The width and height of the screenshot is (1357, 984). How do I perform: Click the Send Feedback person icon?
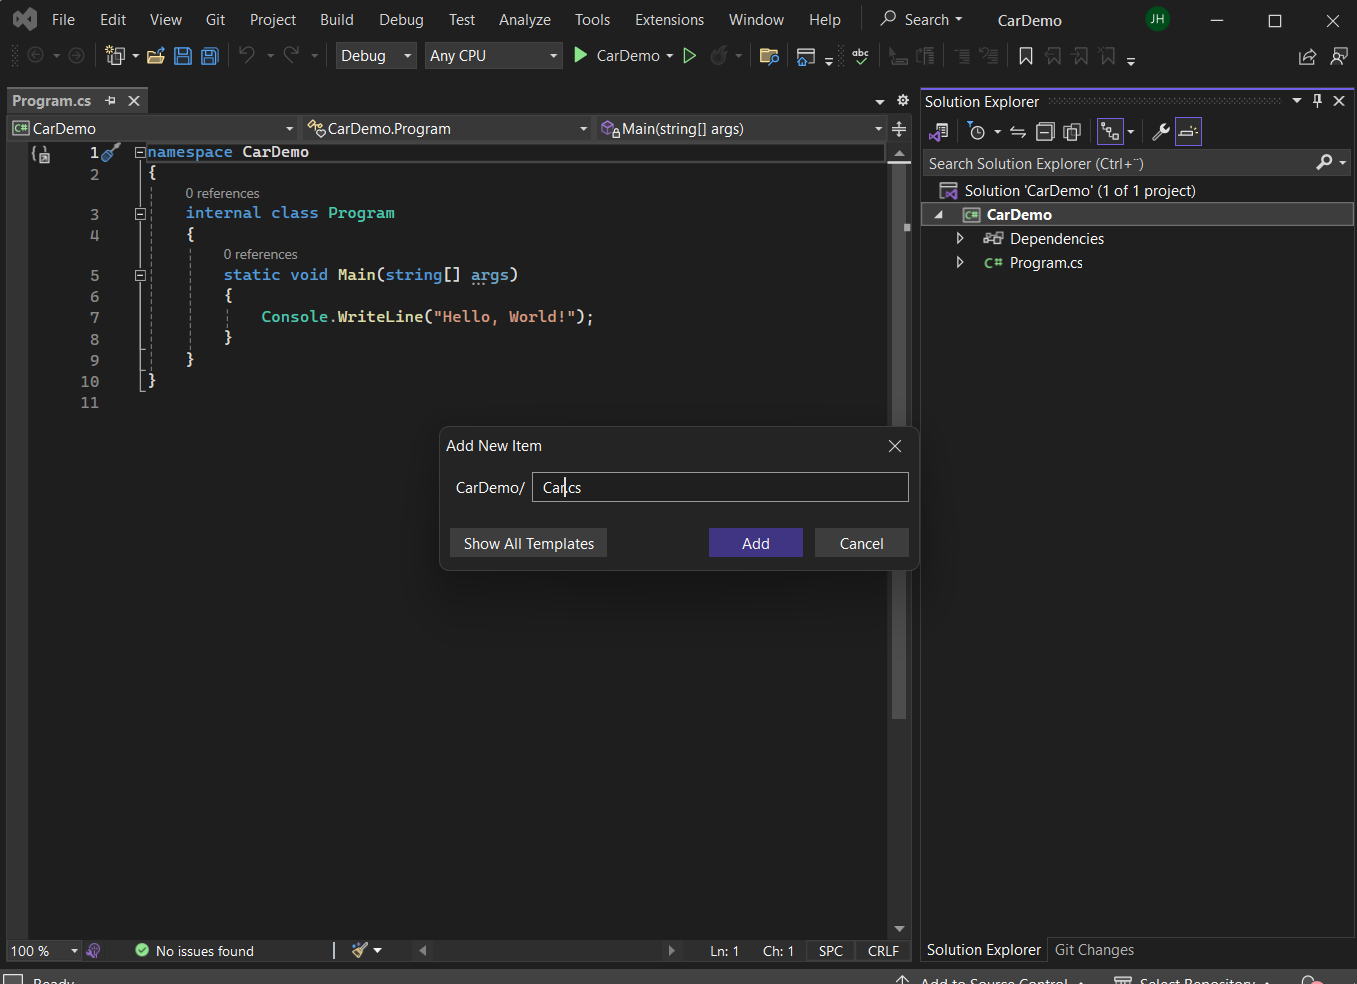pos(1339,56)
